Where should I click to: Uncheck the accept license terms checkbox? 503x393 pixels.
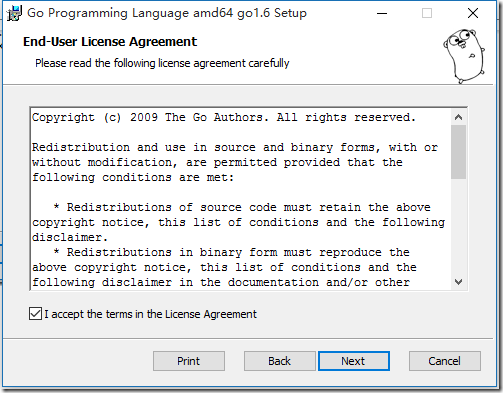(x=35, y=314)
